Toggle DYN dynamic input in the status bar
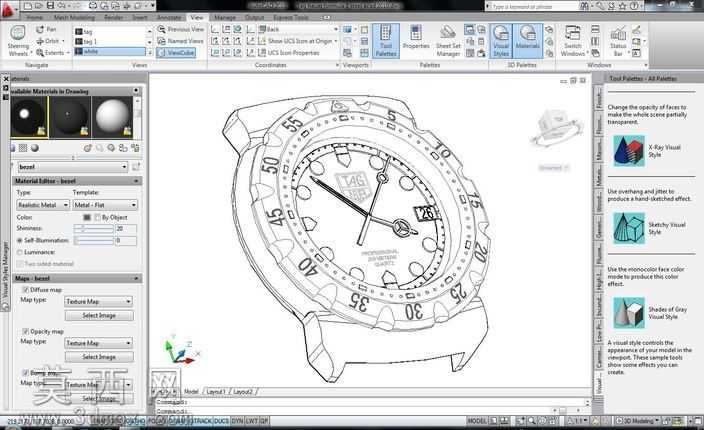Image resolution: width=704 pixels, height=430 pixels. coord(238,421)
